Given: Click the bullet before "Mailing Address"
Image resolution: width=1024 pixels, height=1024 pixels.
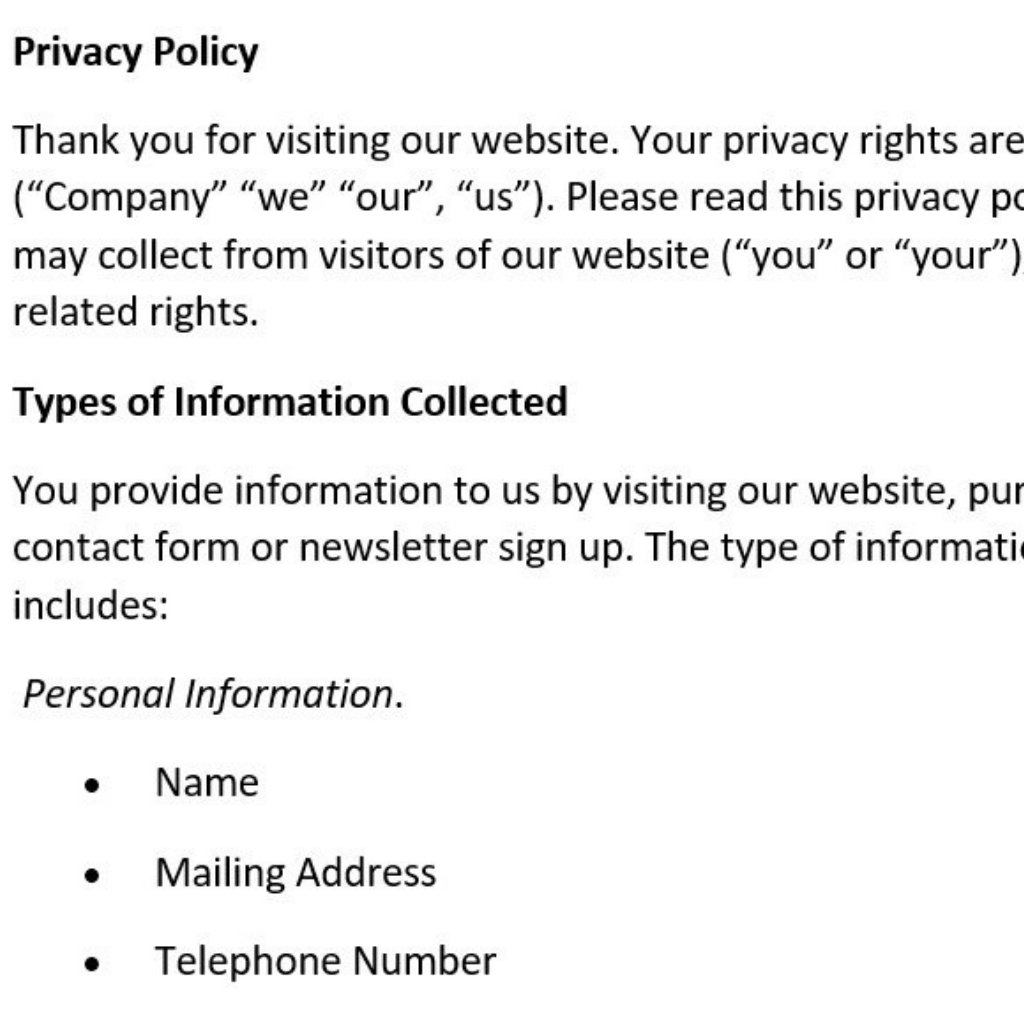Looking at the screenshot, I should tap(93, 876).
